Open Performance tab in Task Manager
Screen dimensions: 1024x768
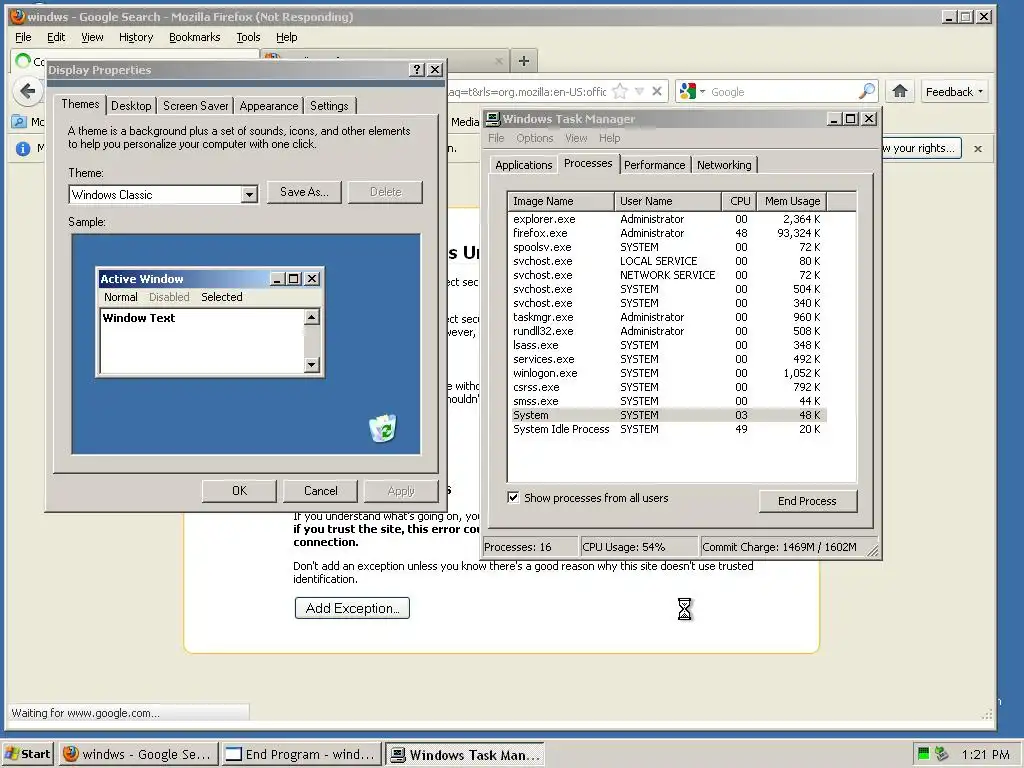(654, 165)
